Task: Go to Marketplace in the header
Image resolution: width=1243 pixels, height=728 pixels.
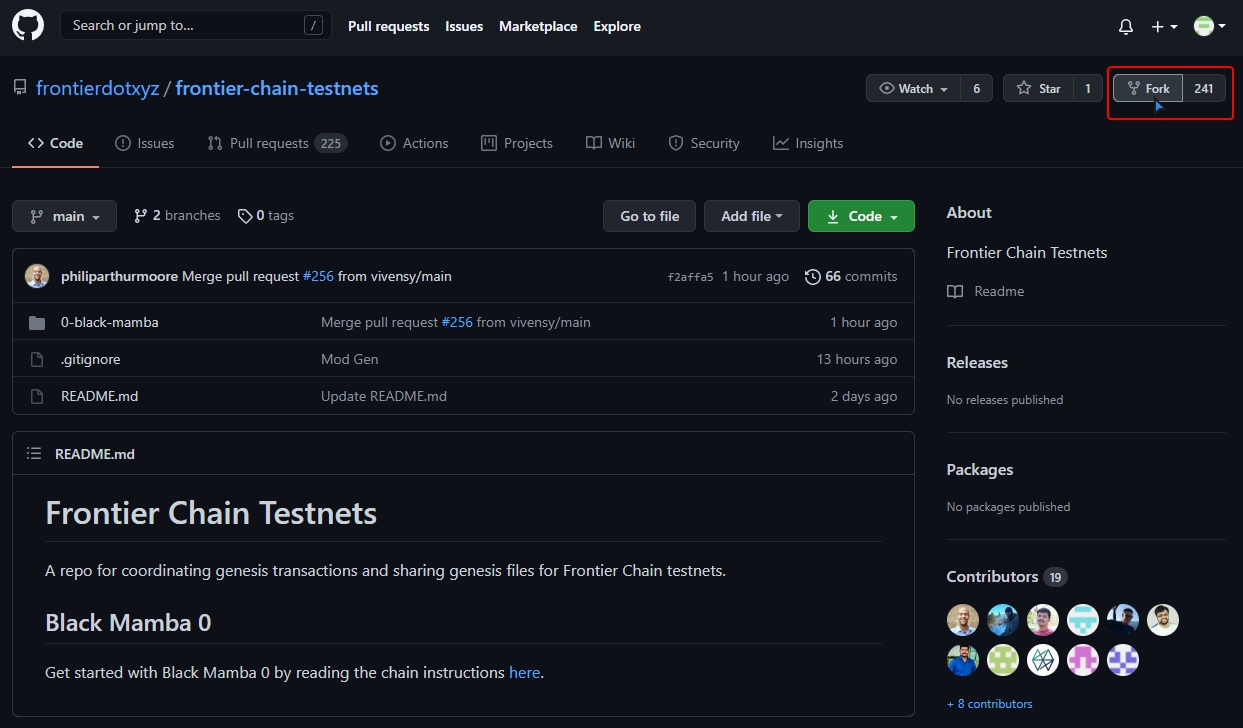Action: 538,26
